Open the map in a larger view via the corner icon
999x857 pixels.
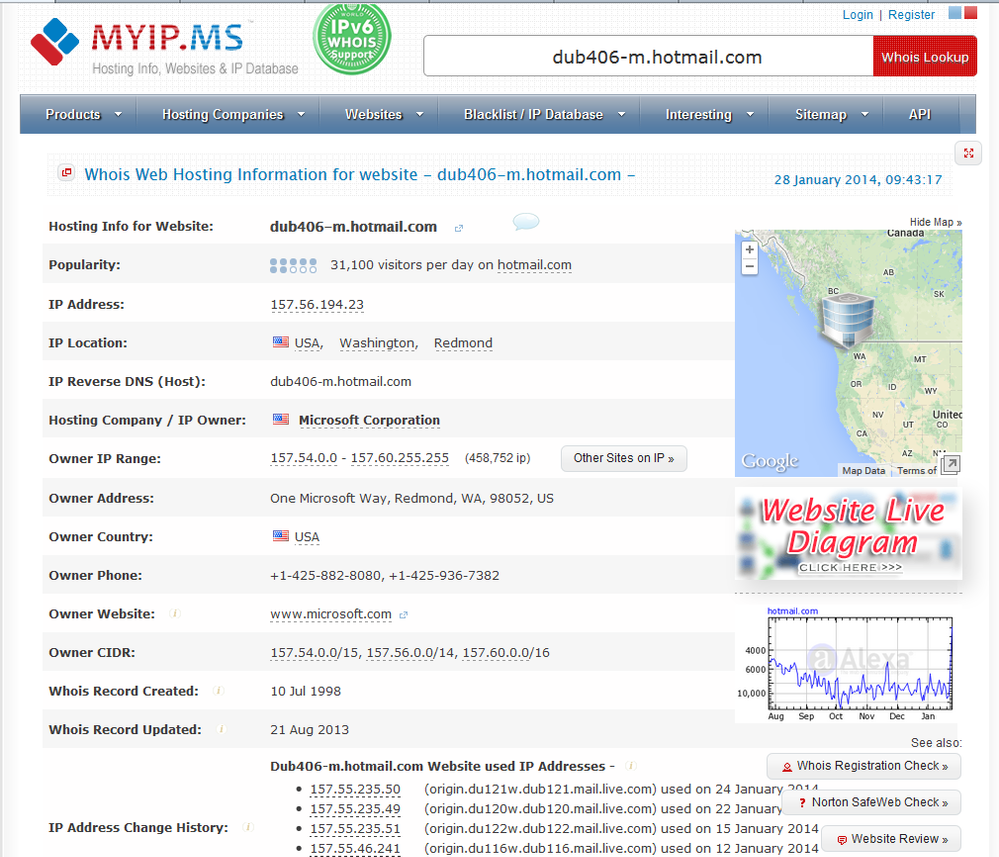pos(950,465)
